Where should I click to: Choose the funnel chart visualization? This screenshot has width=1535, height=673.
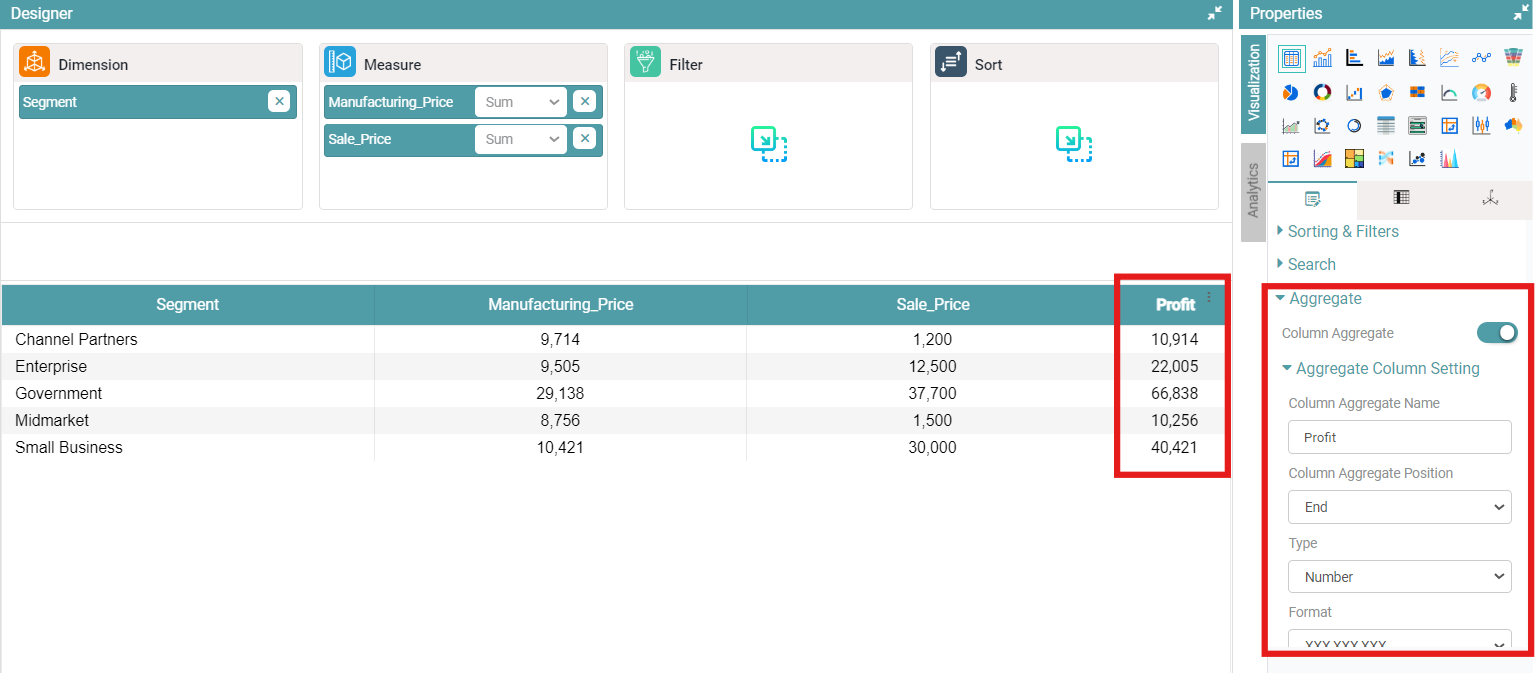1513,59
